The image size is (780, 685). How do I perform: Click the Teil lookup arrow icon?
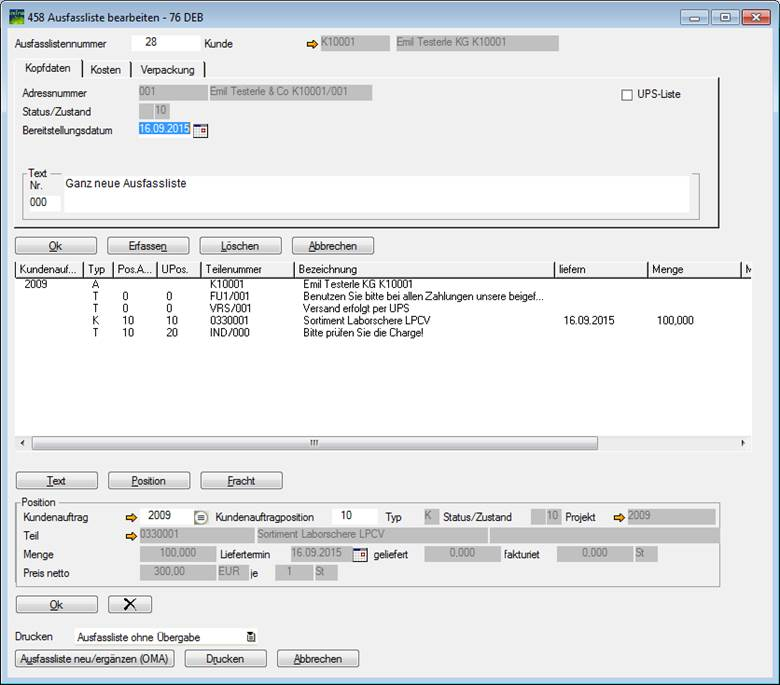coord(131,535)
